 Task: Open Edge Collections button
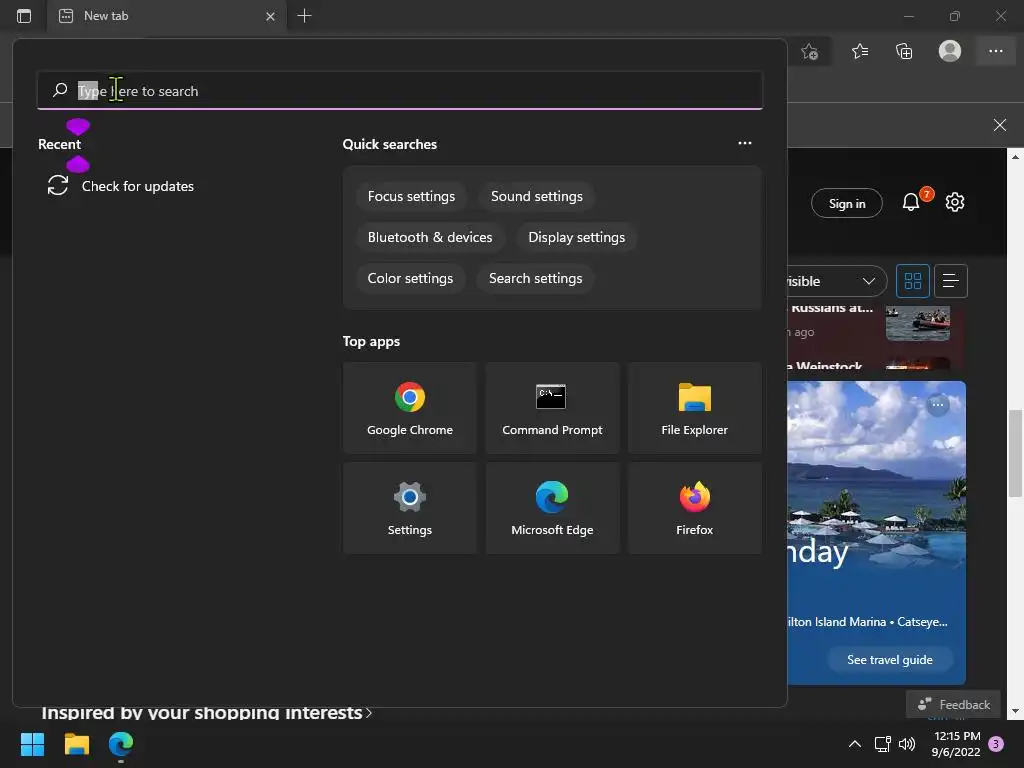[904, 51]
